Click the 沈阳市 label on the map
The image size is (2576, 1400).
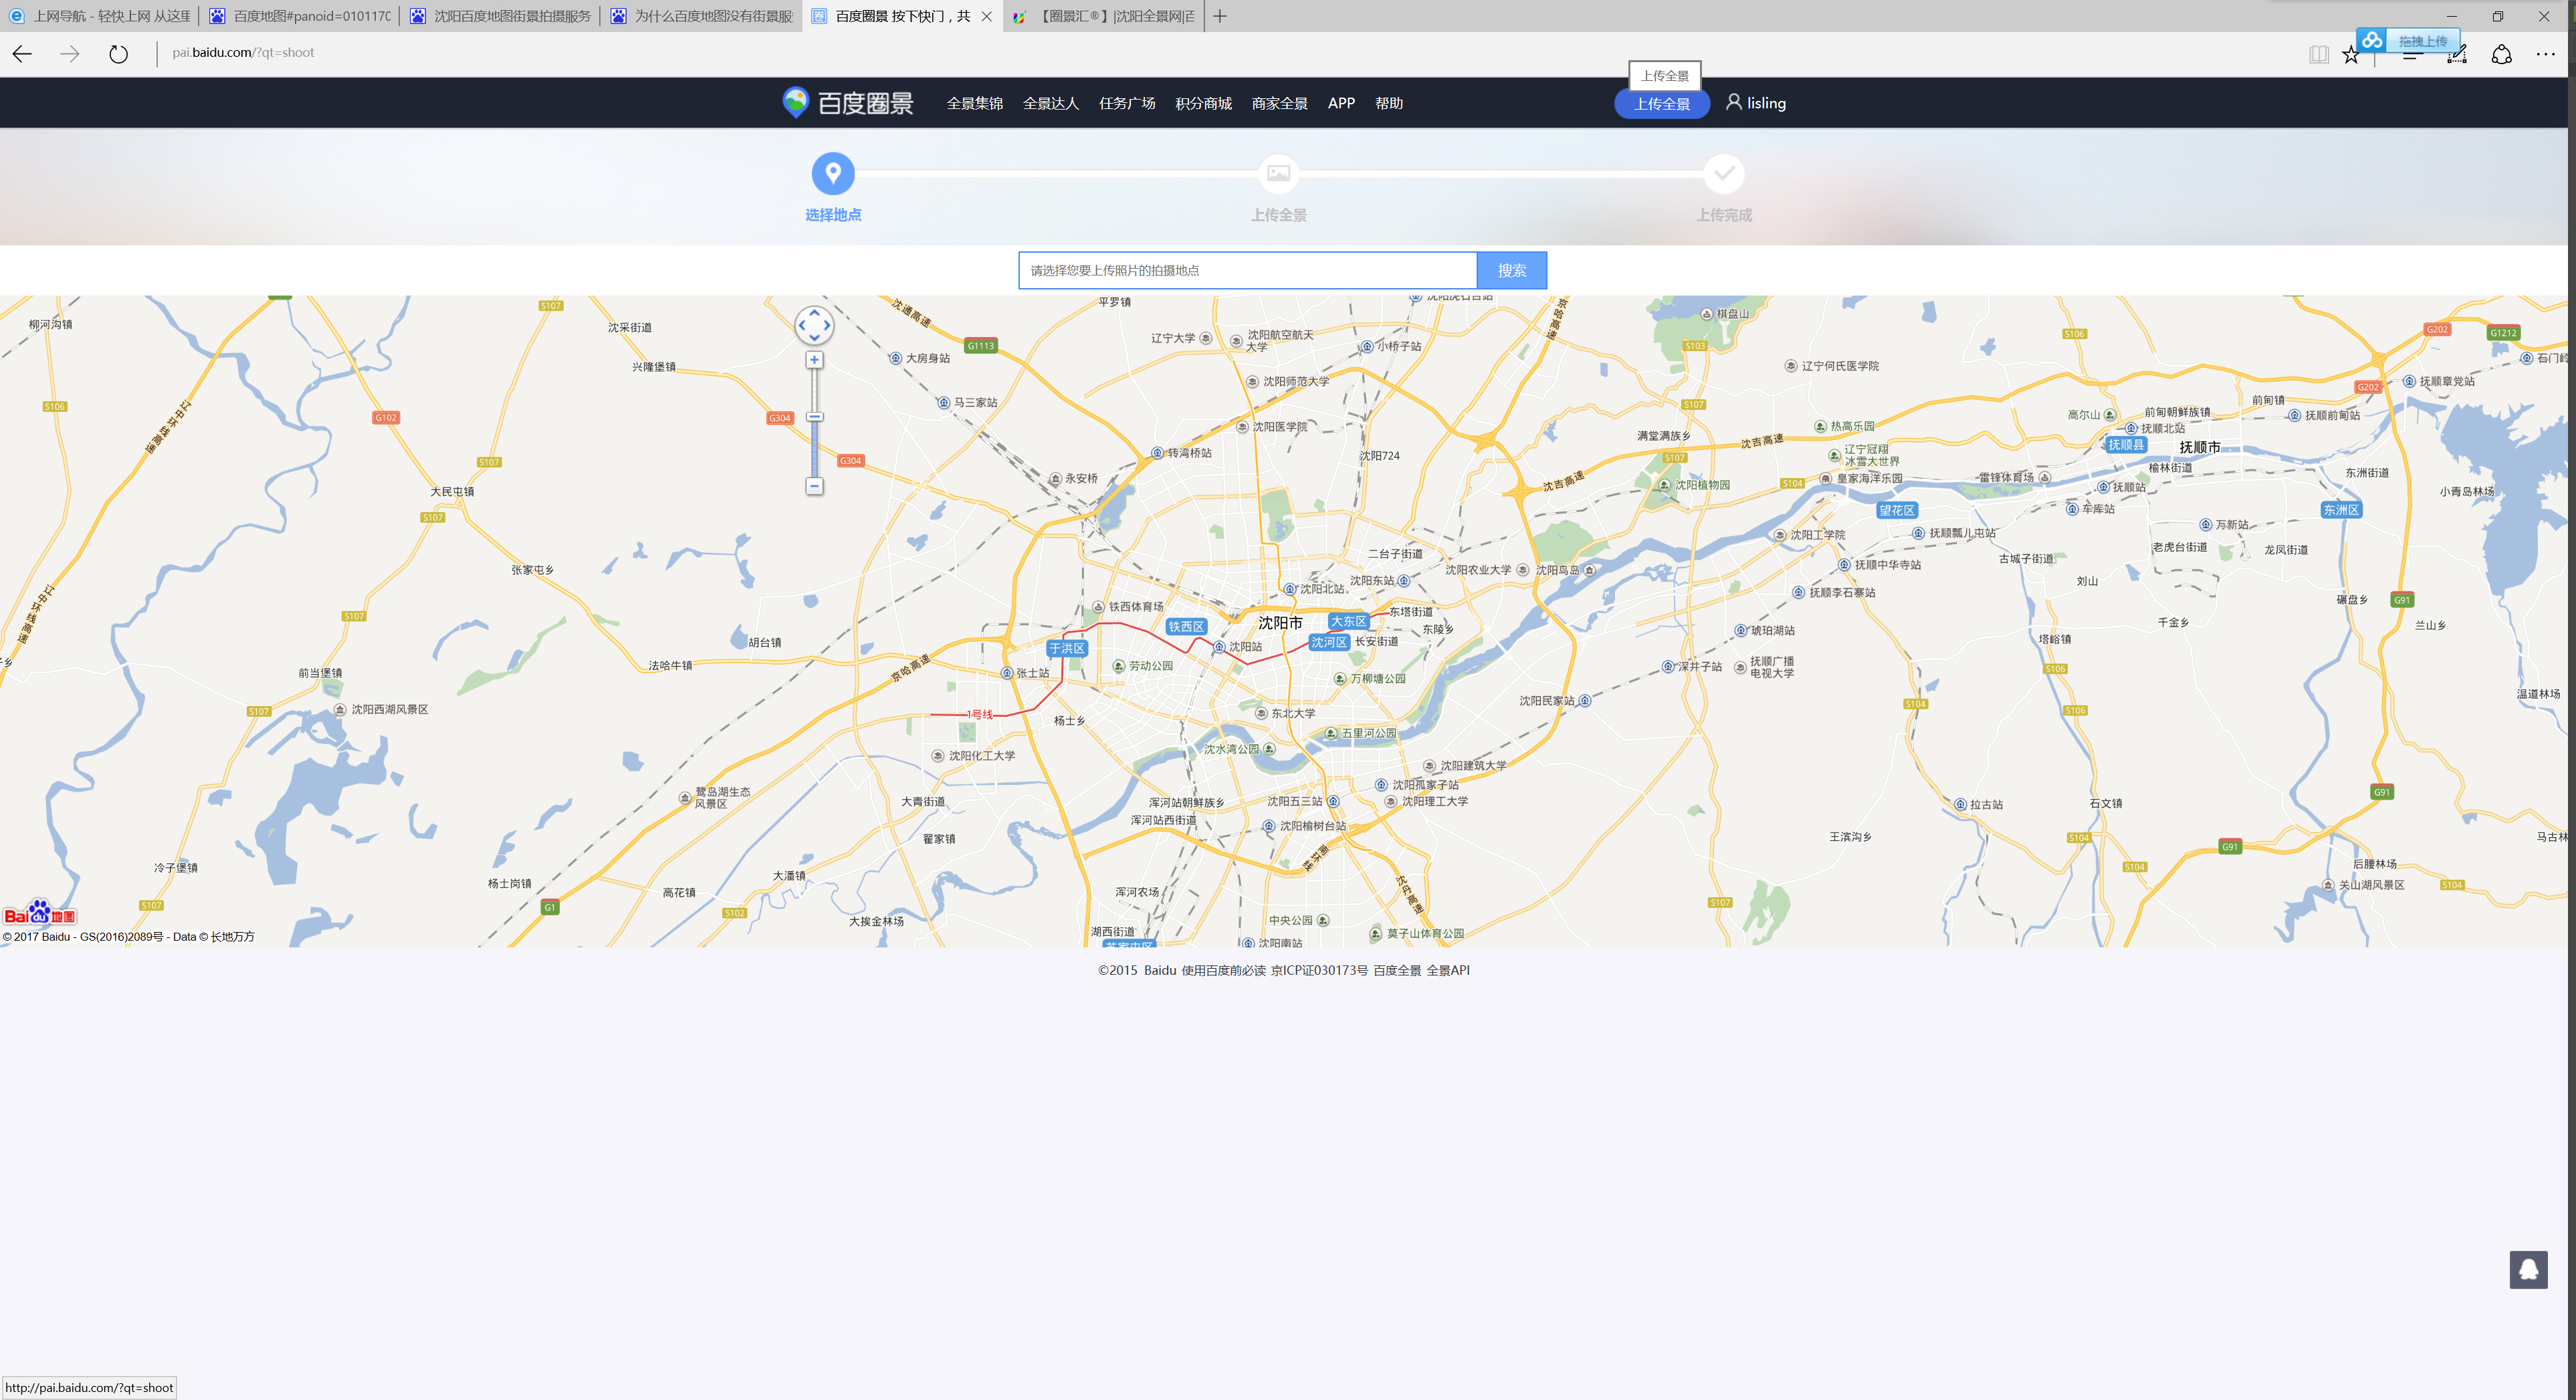[1280, 622]
